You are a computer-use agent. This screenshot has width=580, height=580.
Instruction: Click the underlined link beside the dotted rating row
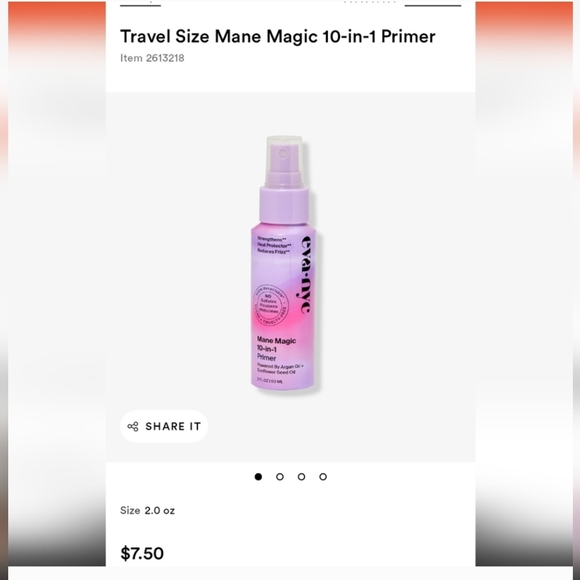coord(433,4)
